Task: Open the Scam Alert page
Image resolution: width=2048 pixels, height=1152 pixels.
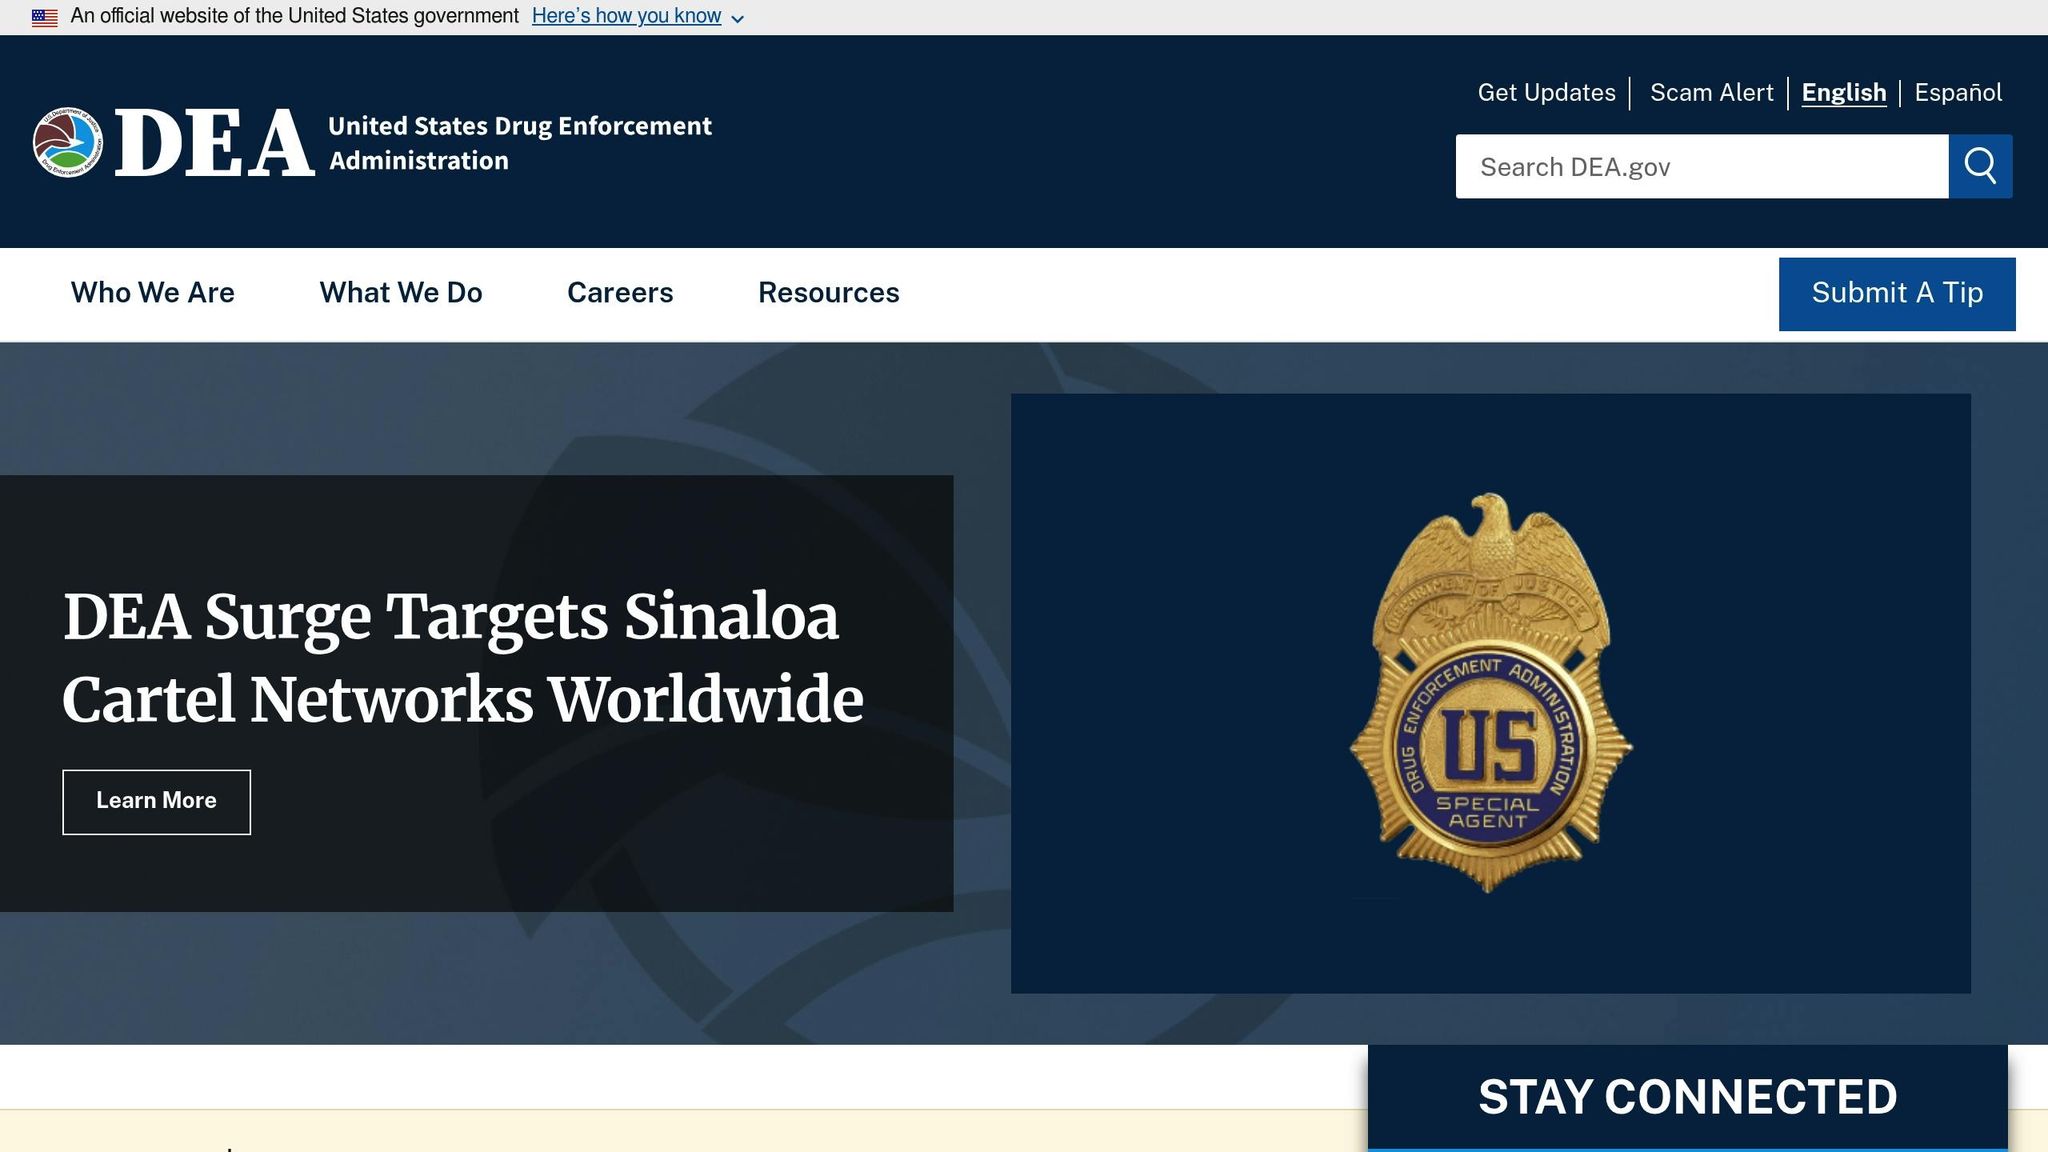Action: tap(1712, 92)
